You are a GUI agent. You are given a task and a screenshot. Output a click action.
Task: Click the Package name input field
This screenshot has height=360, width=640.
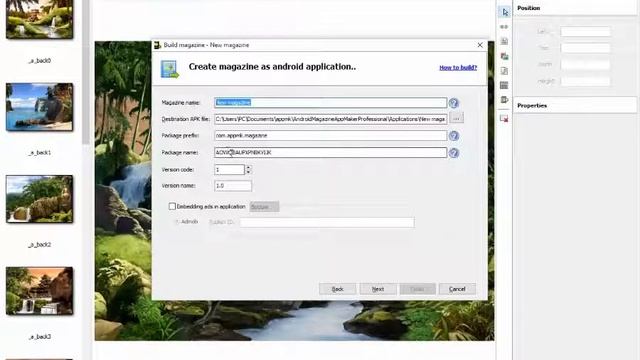pos(330,153)
